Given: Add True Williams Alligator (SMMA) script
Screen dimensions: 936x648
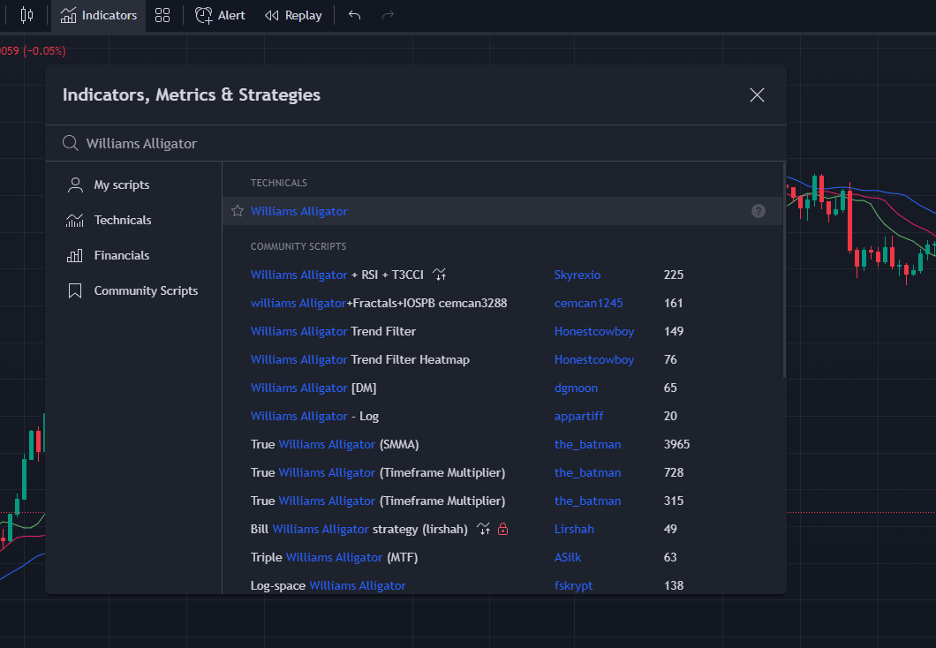Looking at the screenshot, I should point(335,445).
